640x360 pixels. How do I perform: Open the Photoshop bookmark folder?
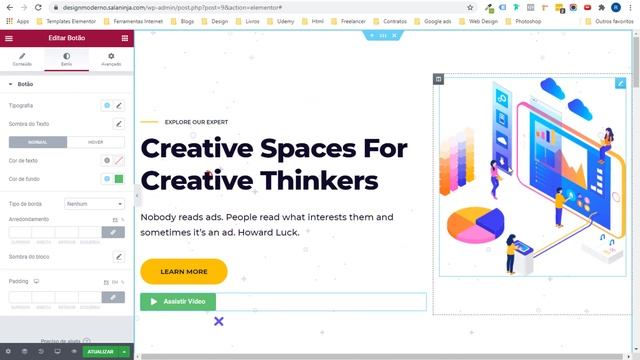524,21
